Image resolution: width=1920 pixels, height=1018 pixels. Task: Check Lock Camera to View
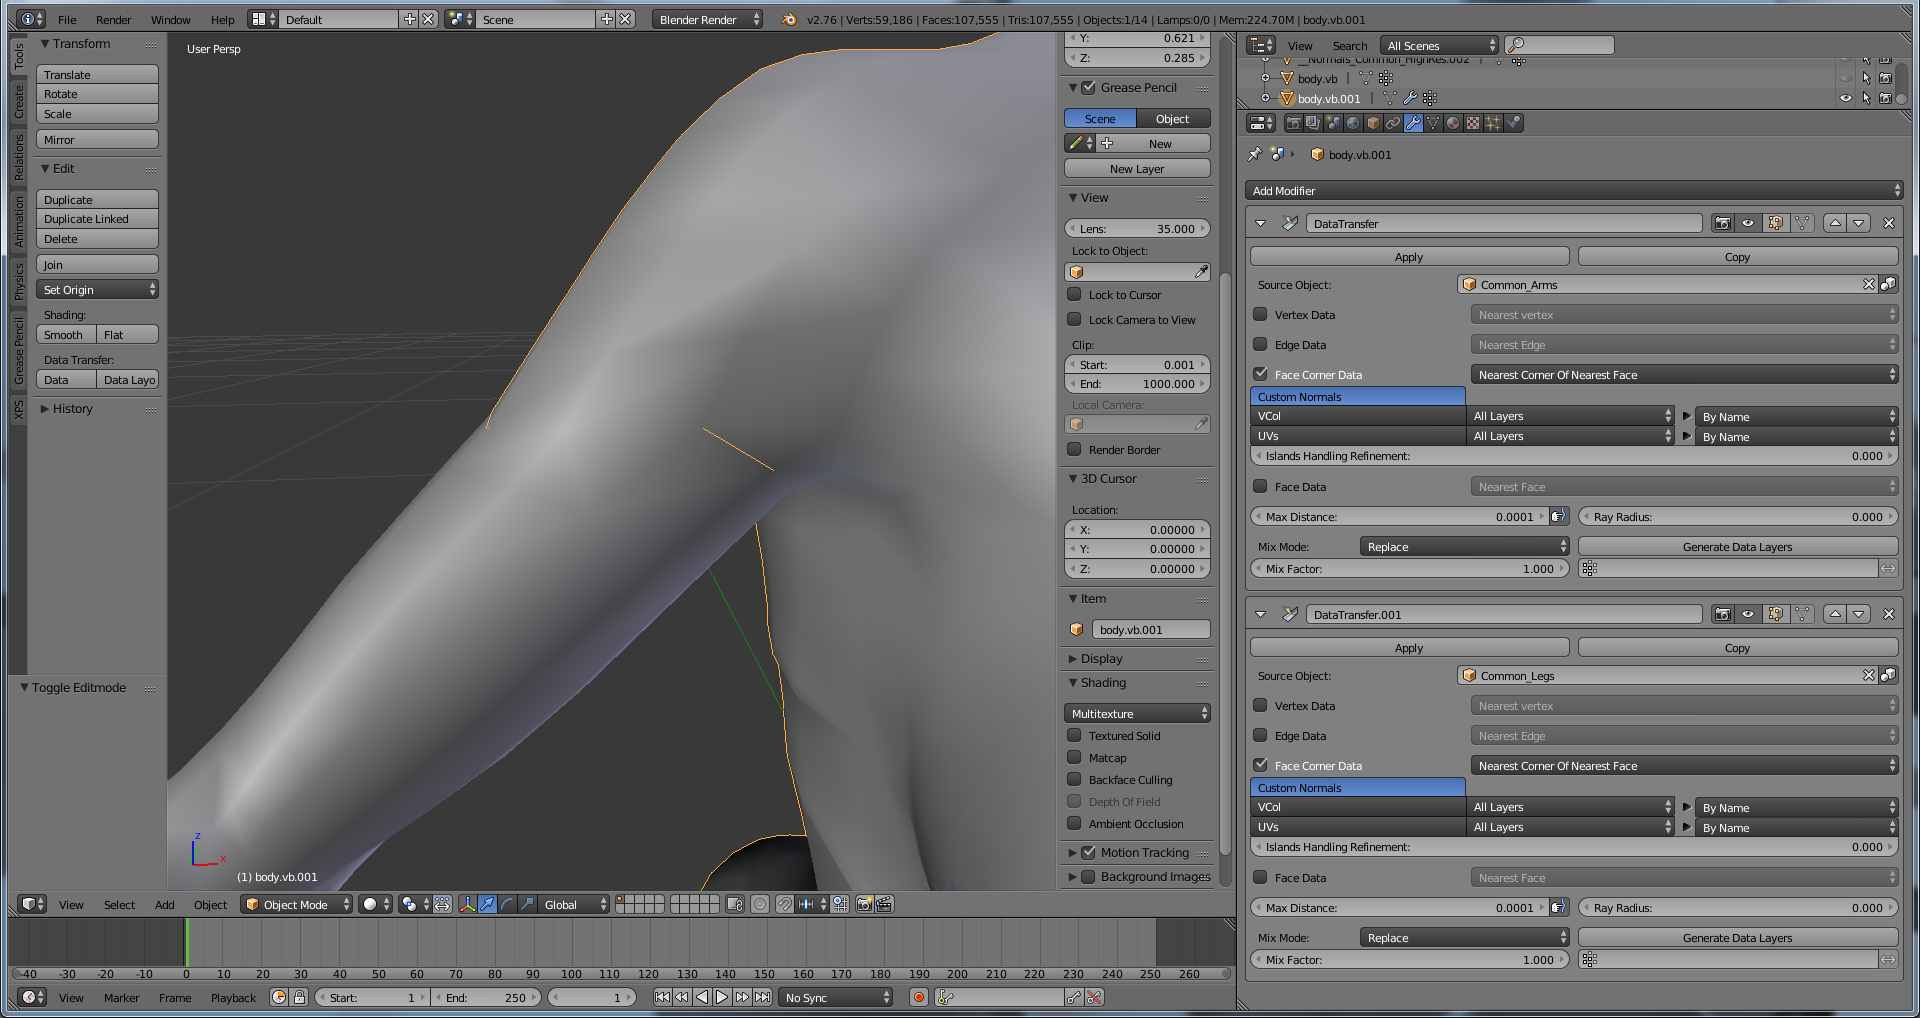[x=1075, y=319]
